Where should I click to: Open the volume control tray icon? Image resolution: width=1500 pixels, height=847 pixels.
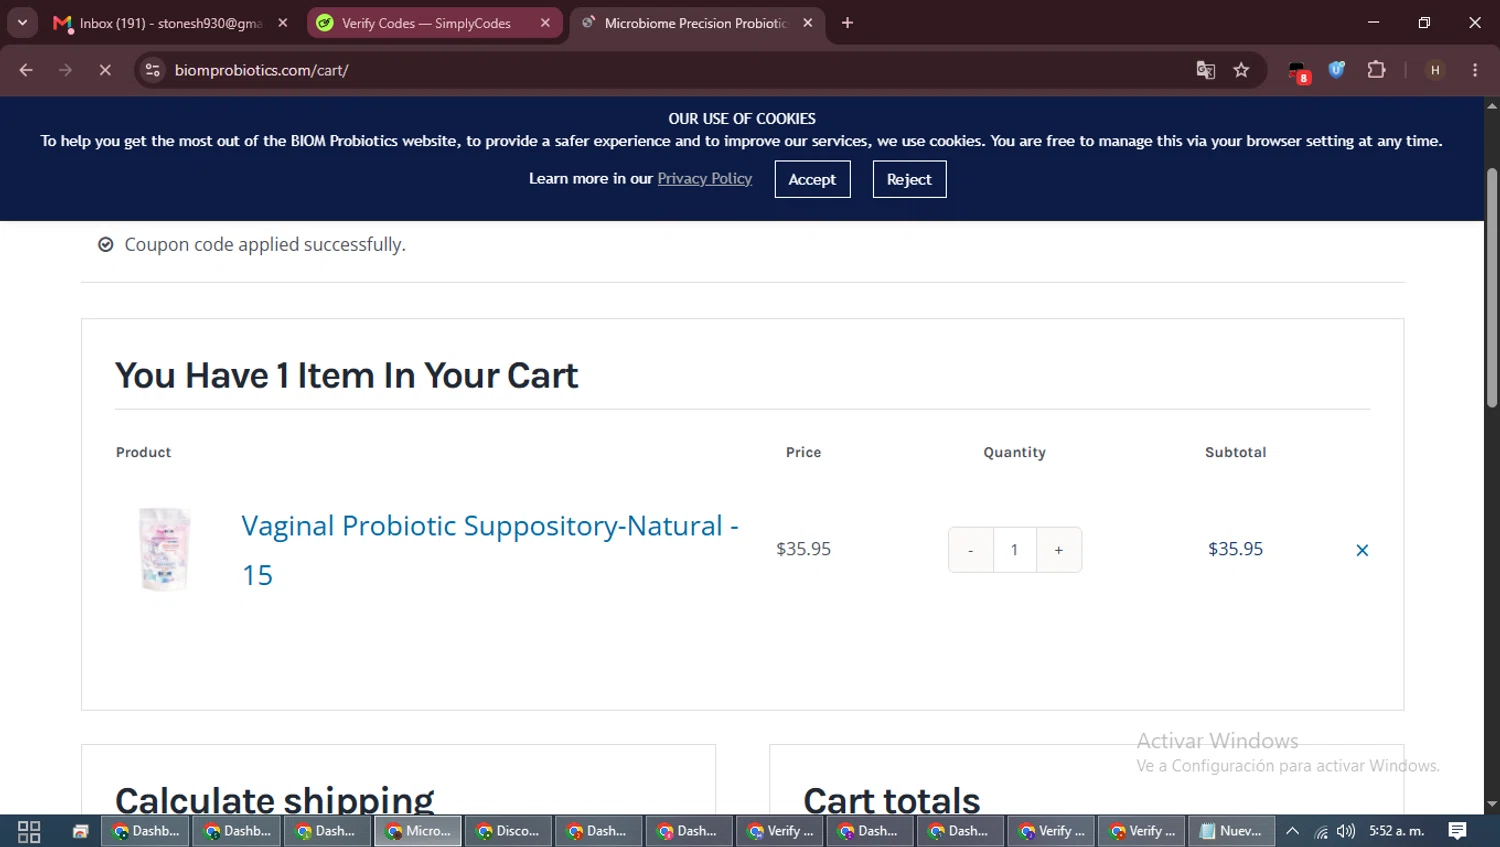(1346, 831)
